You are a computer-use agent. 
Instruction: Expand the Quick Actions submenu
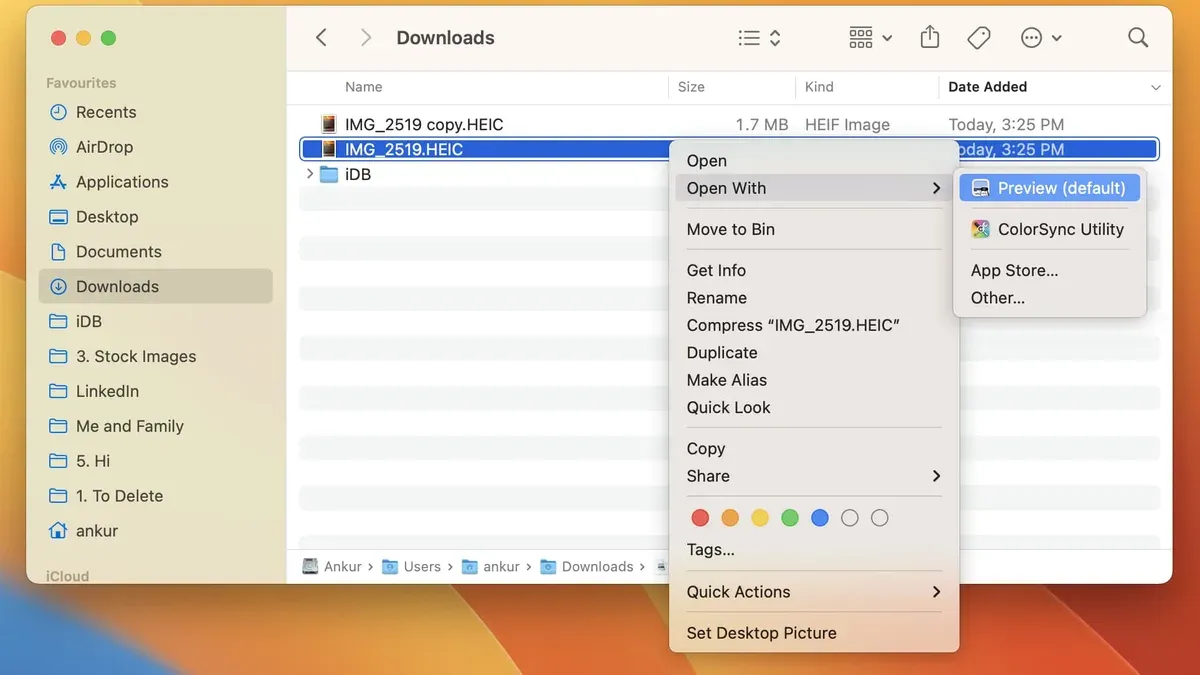(814, 592)
